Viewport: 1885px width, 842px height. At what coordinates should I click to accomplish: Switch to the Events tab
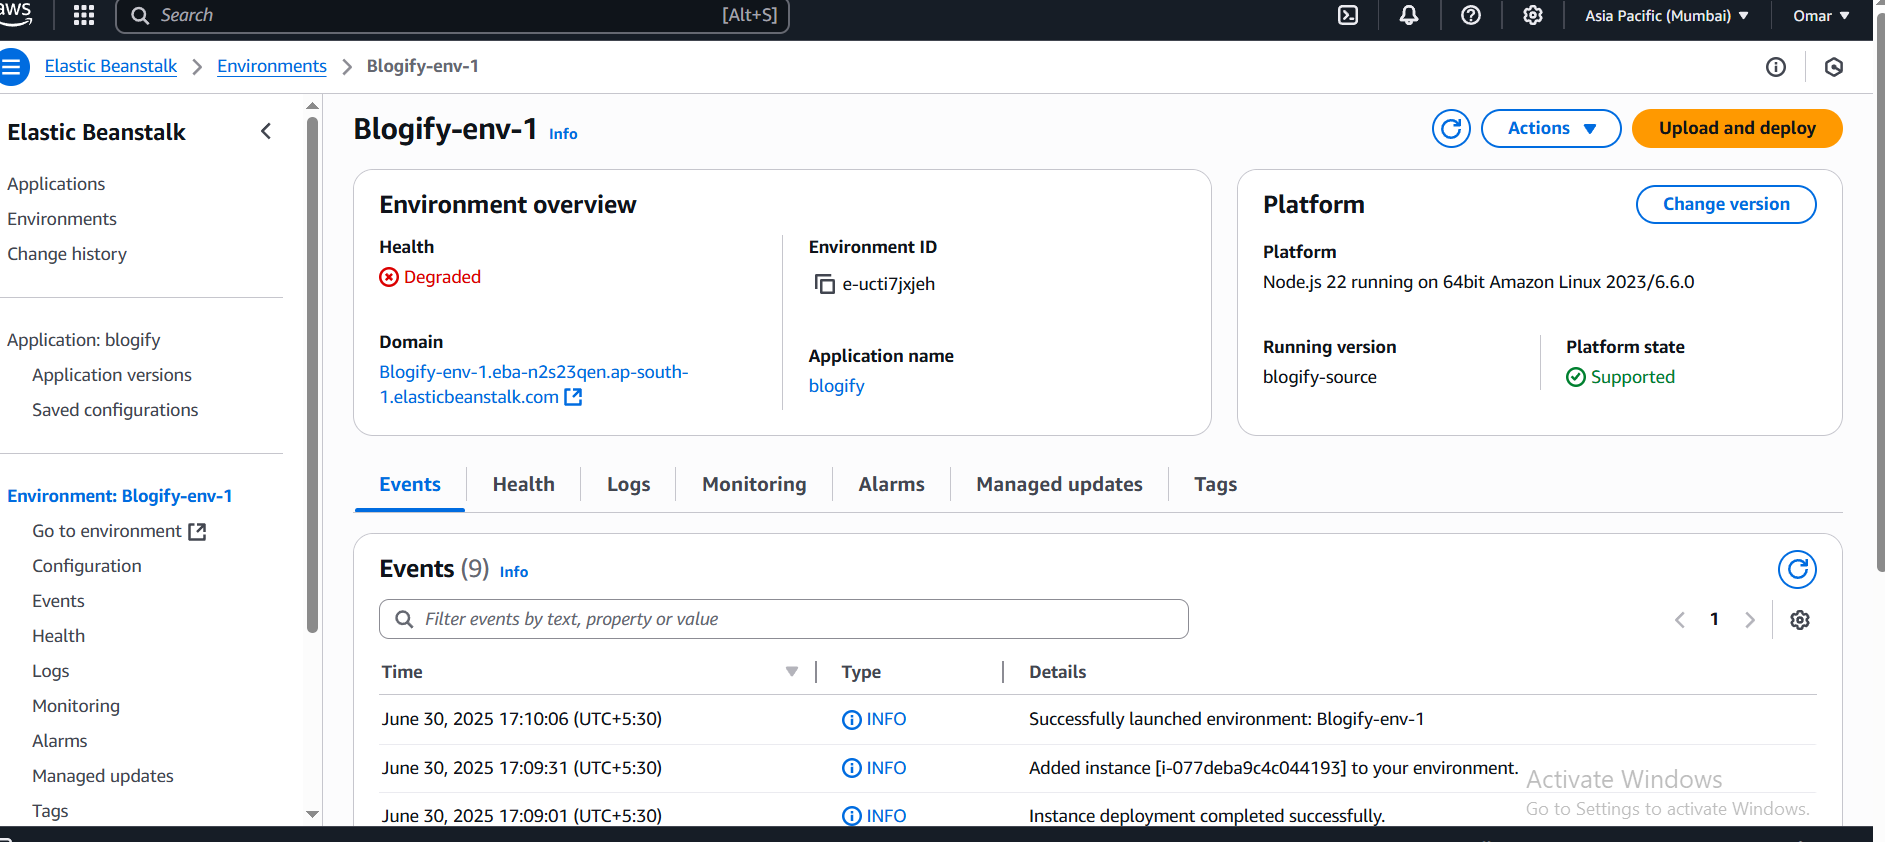410,484
